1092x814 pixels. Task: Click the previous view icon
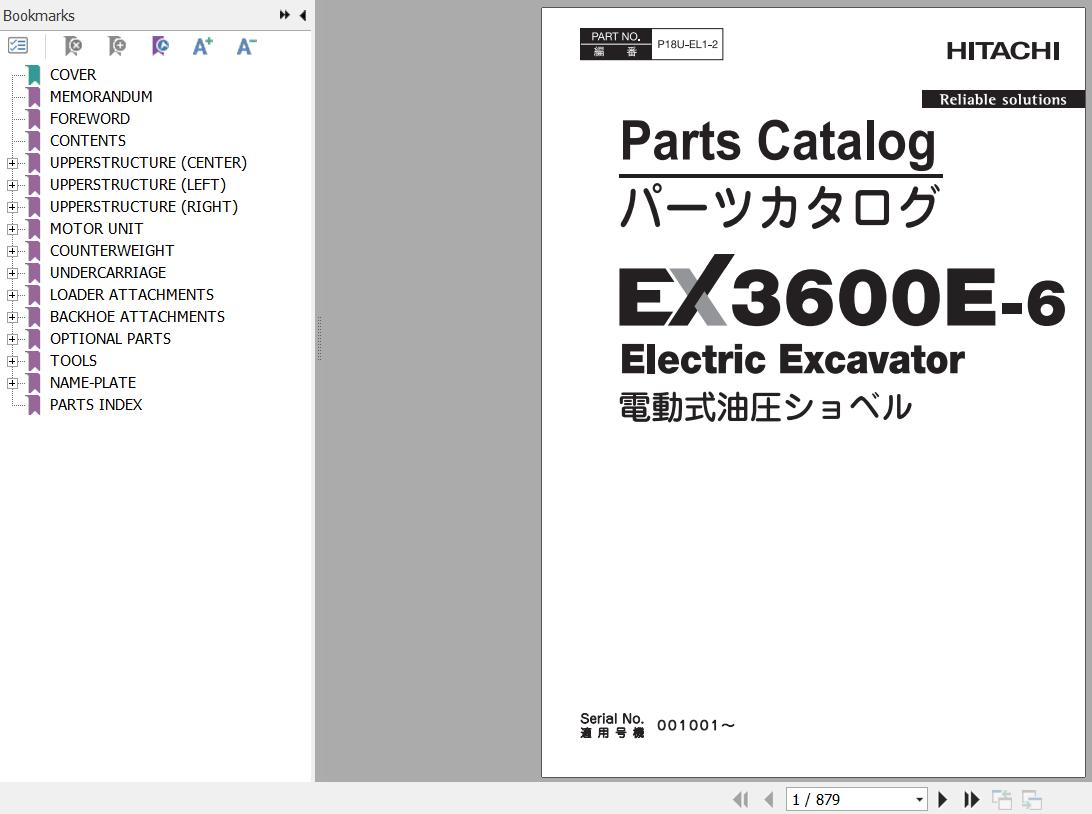point(1001,799)
